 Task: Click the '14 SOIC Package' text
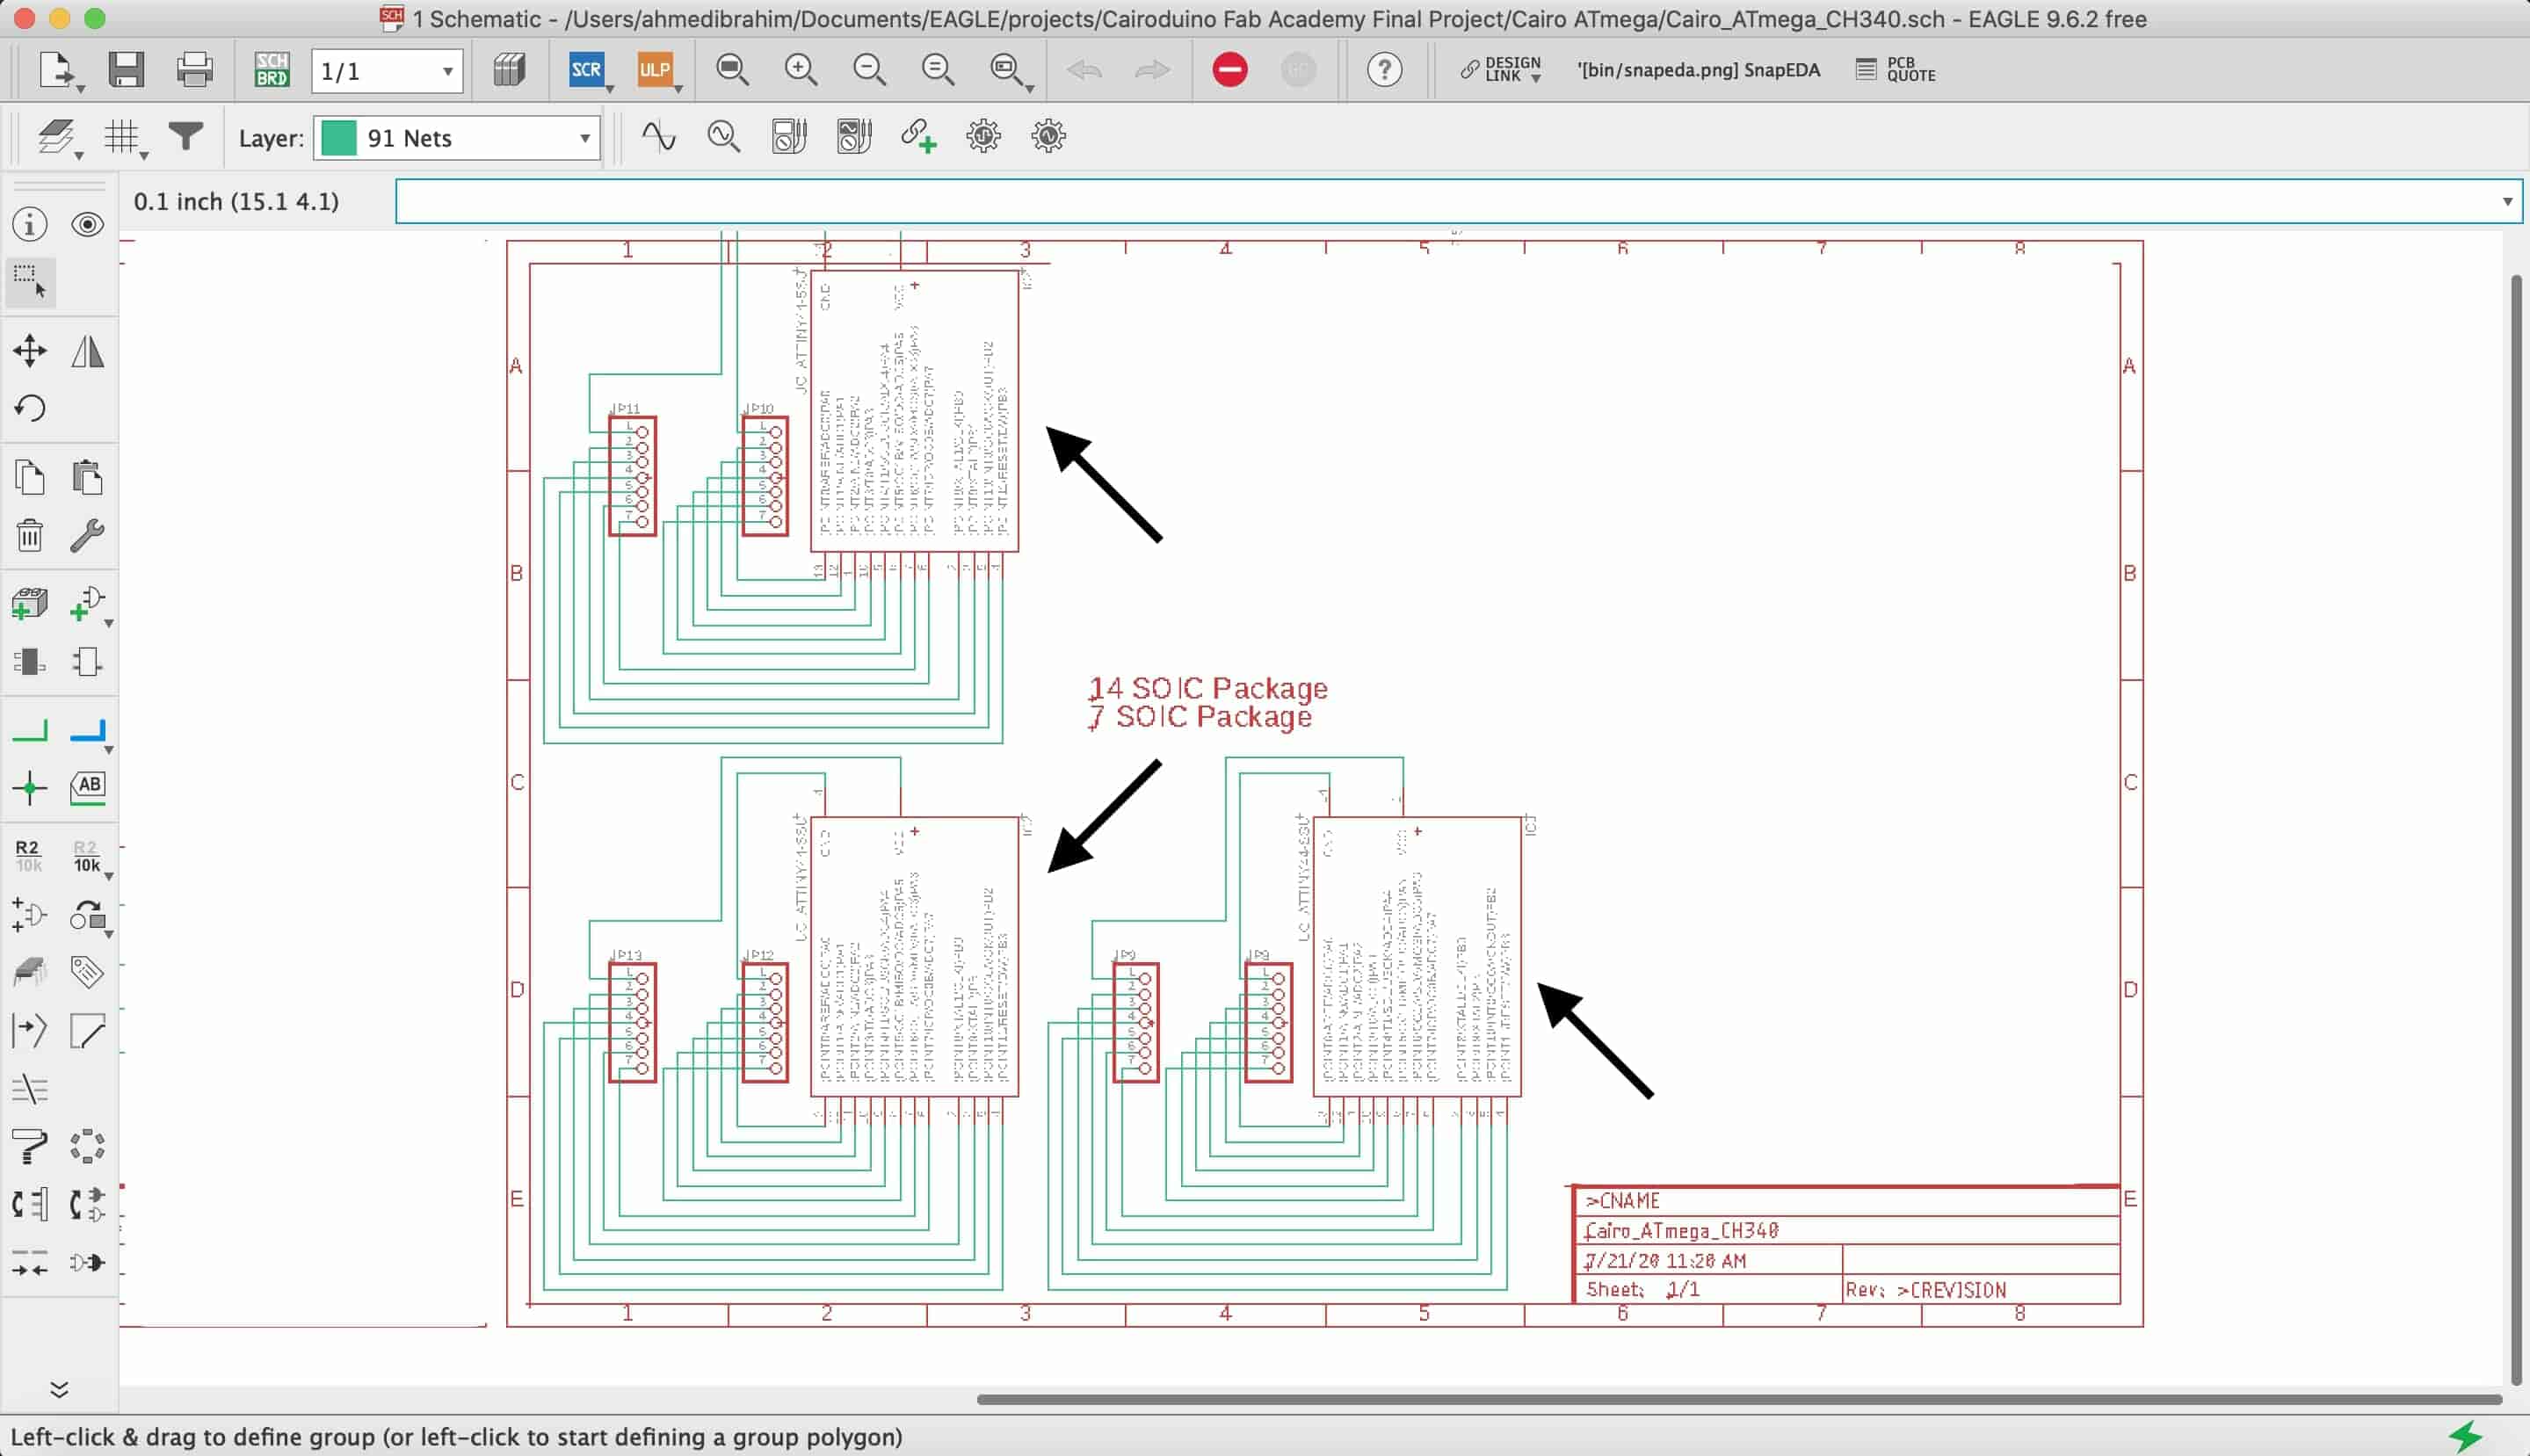pyautogui.click(x=1209, y=688)
